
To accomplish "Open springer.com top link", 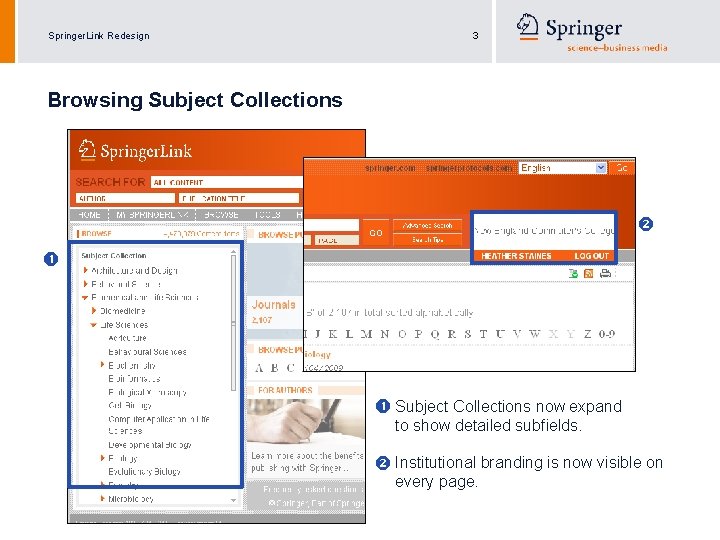I will click(390, 168).
